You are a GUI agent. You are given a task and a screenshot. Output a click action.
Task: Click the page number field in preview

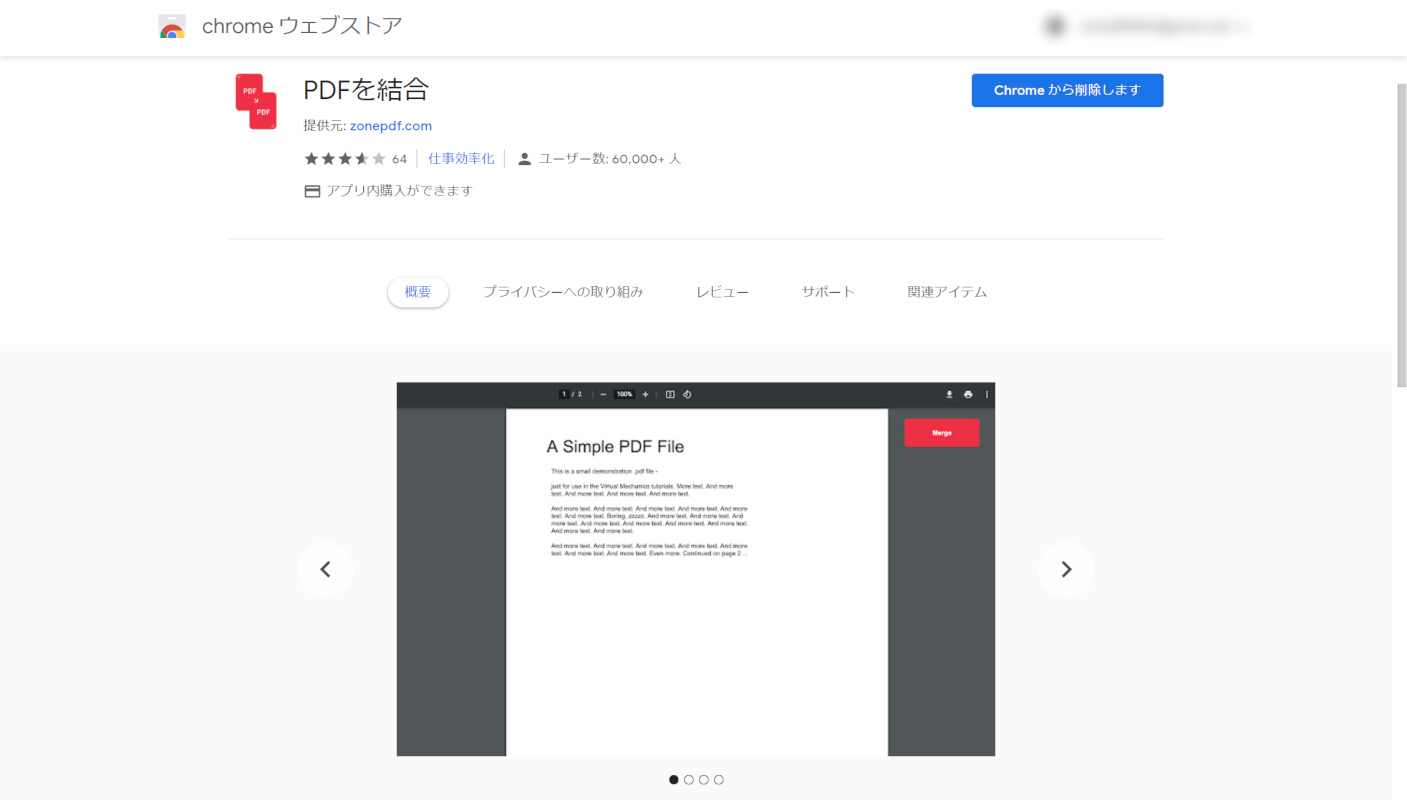coord(564,394)
